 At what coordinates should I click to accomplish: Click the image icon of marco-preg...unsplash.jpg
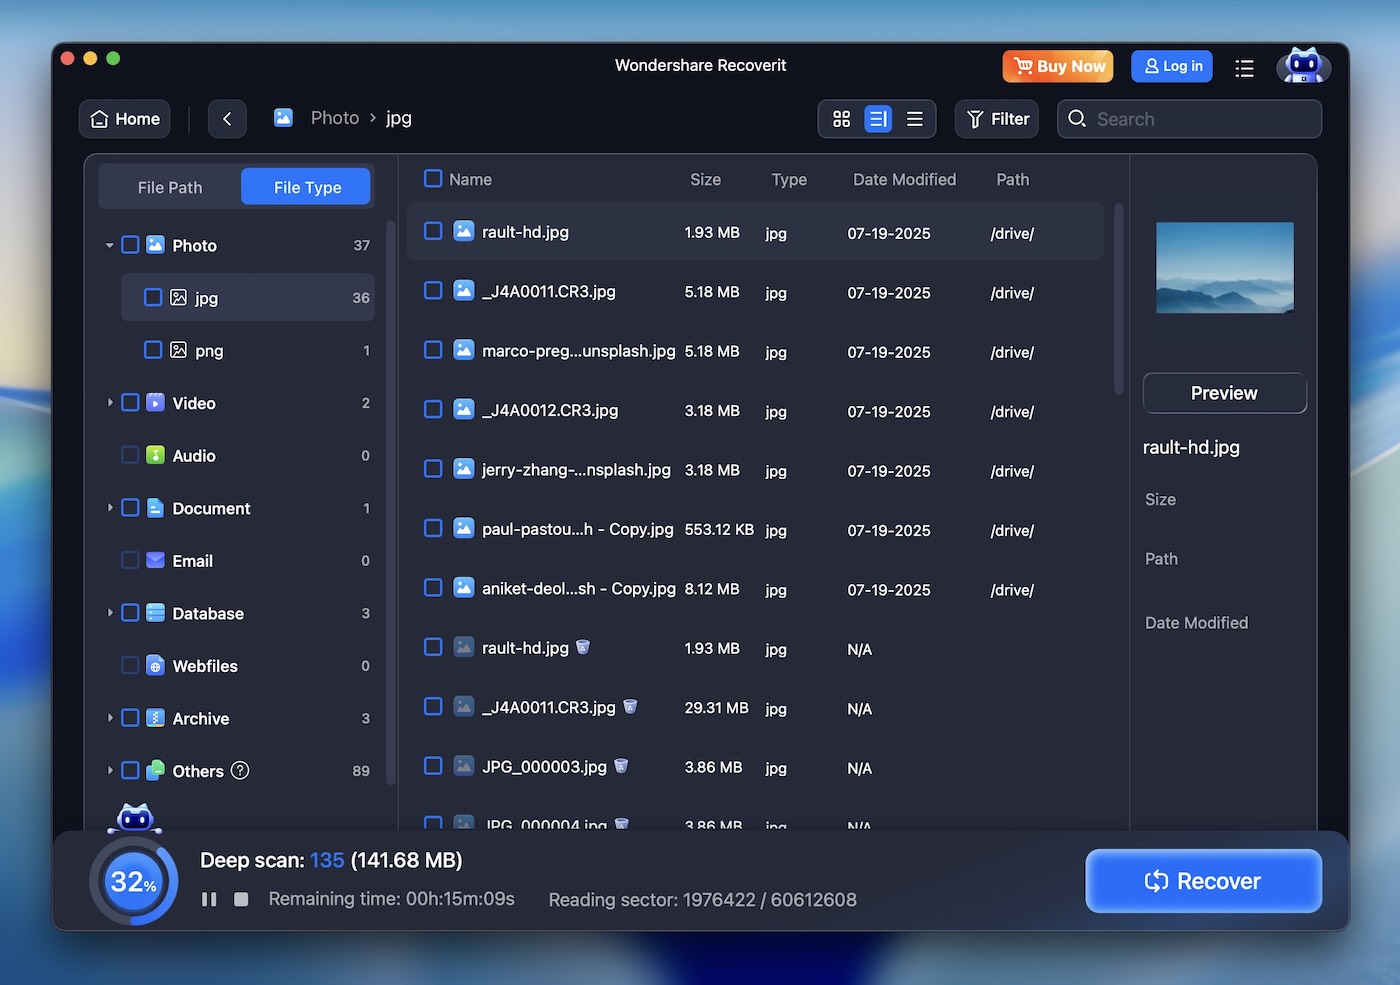click(464, 350)
